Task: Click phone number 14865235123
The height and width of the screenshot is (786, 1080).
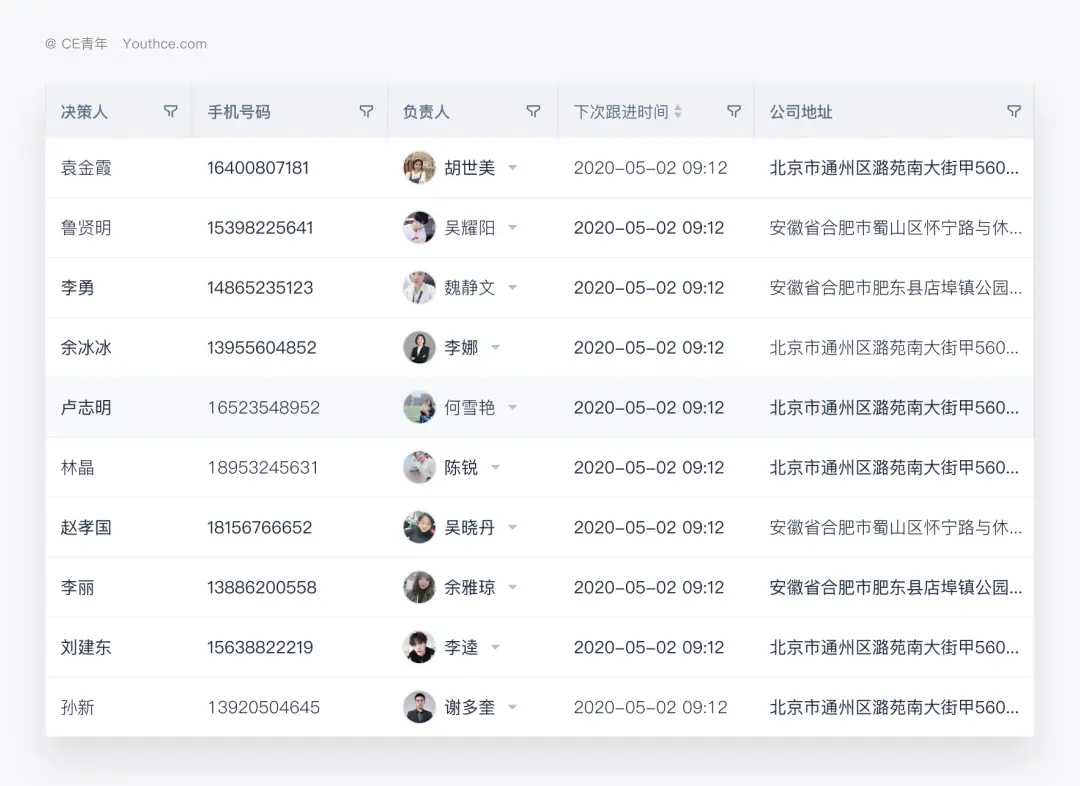Action: [260, 287]
